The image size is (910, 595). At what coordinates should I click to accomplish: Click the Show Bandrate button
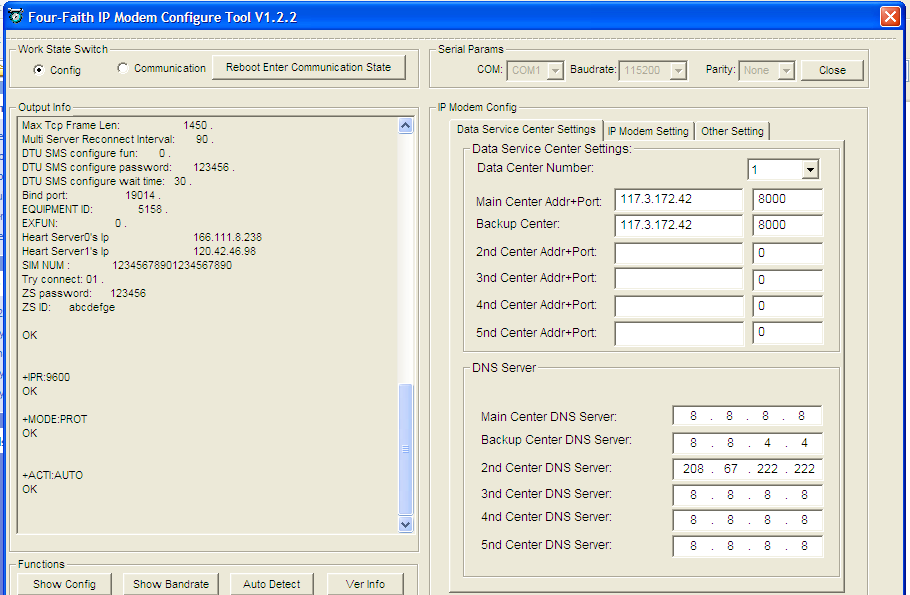tap(171, 584)
